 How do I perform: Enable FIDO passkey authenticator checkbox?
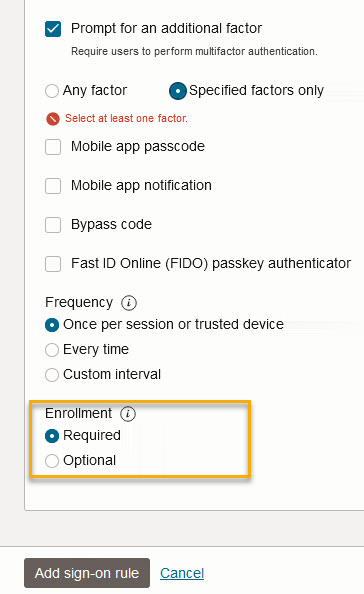pyautogui.click(x=53, y=264)
